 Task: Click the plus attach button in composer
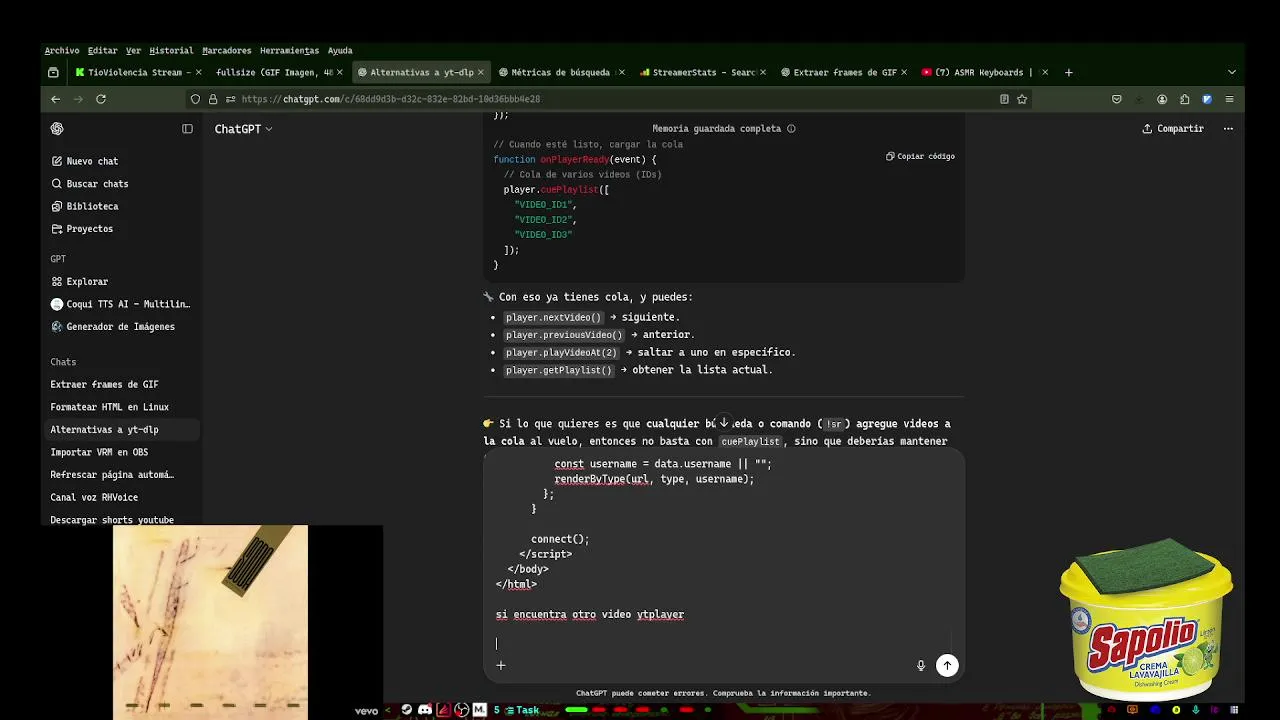[501, 666]
